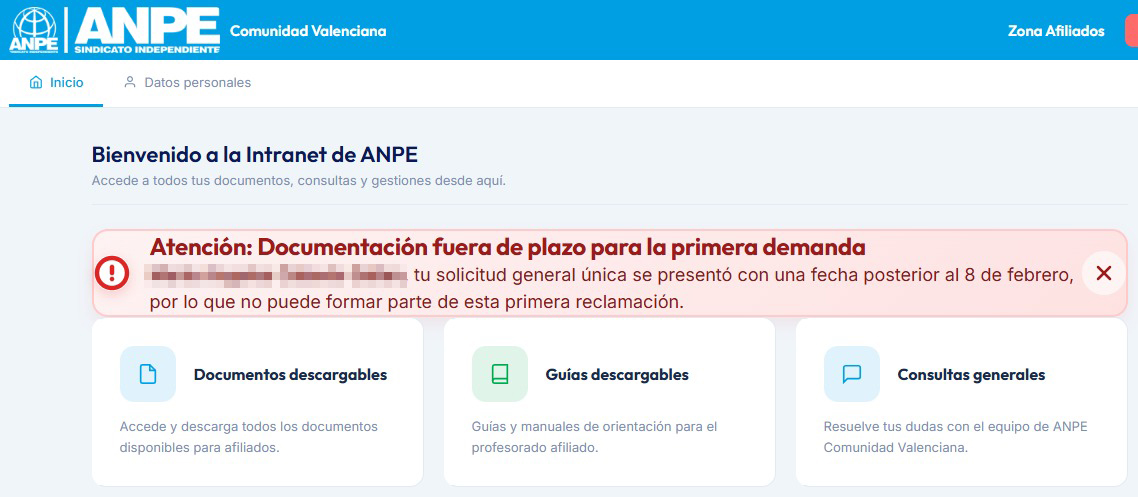Click the ANPE Sindicato Independiente wordmark
This screenshot has height=497, width=1138.
146,30
